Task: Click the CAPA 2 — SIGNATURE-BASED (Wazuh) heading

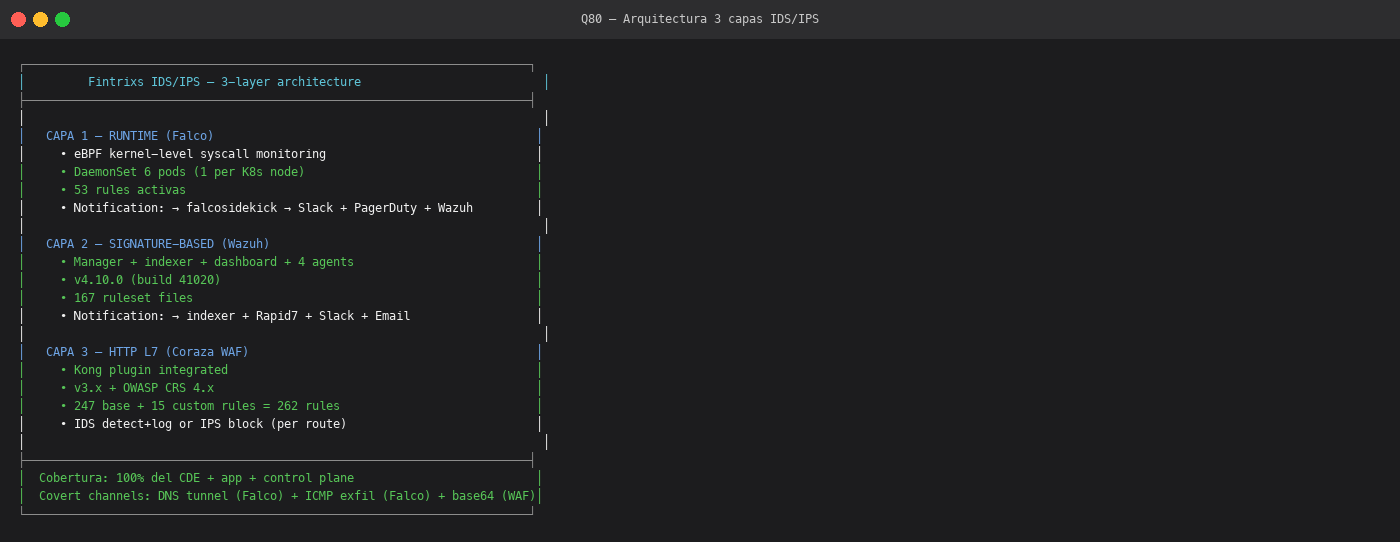Action: pos(158,244)
